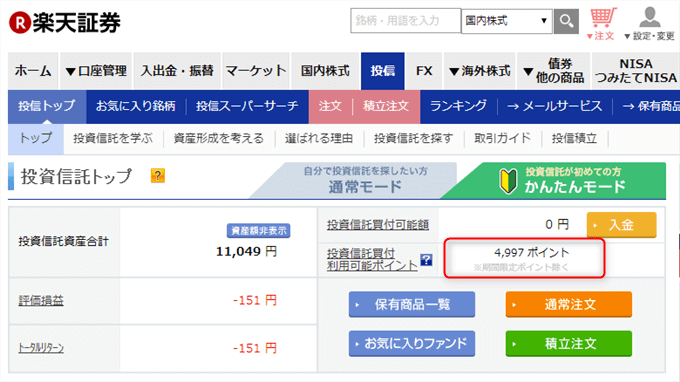Open the 投信積立 third-level tab
This screenshot has height=382, width=680.
(574, 139)
